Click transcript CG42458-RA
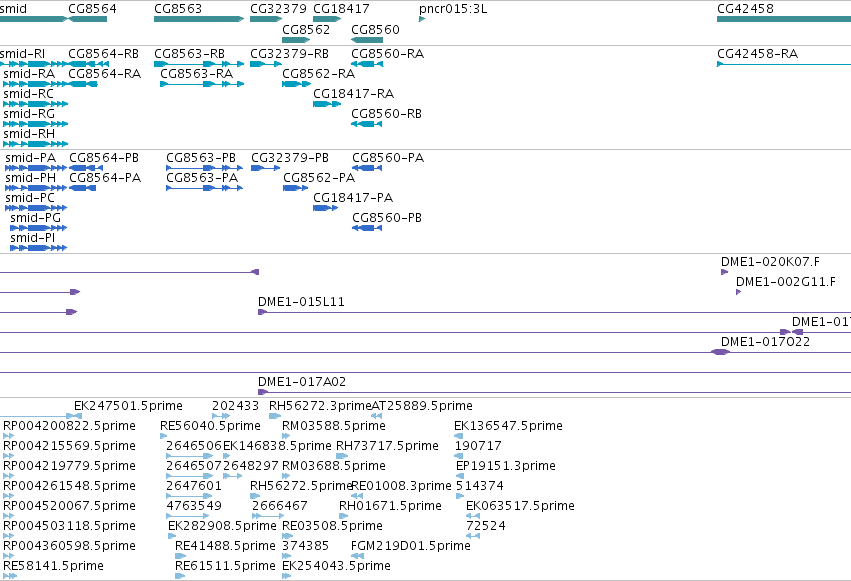This screenshot has height=581, width=851. coord(757,54)
